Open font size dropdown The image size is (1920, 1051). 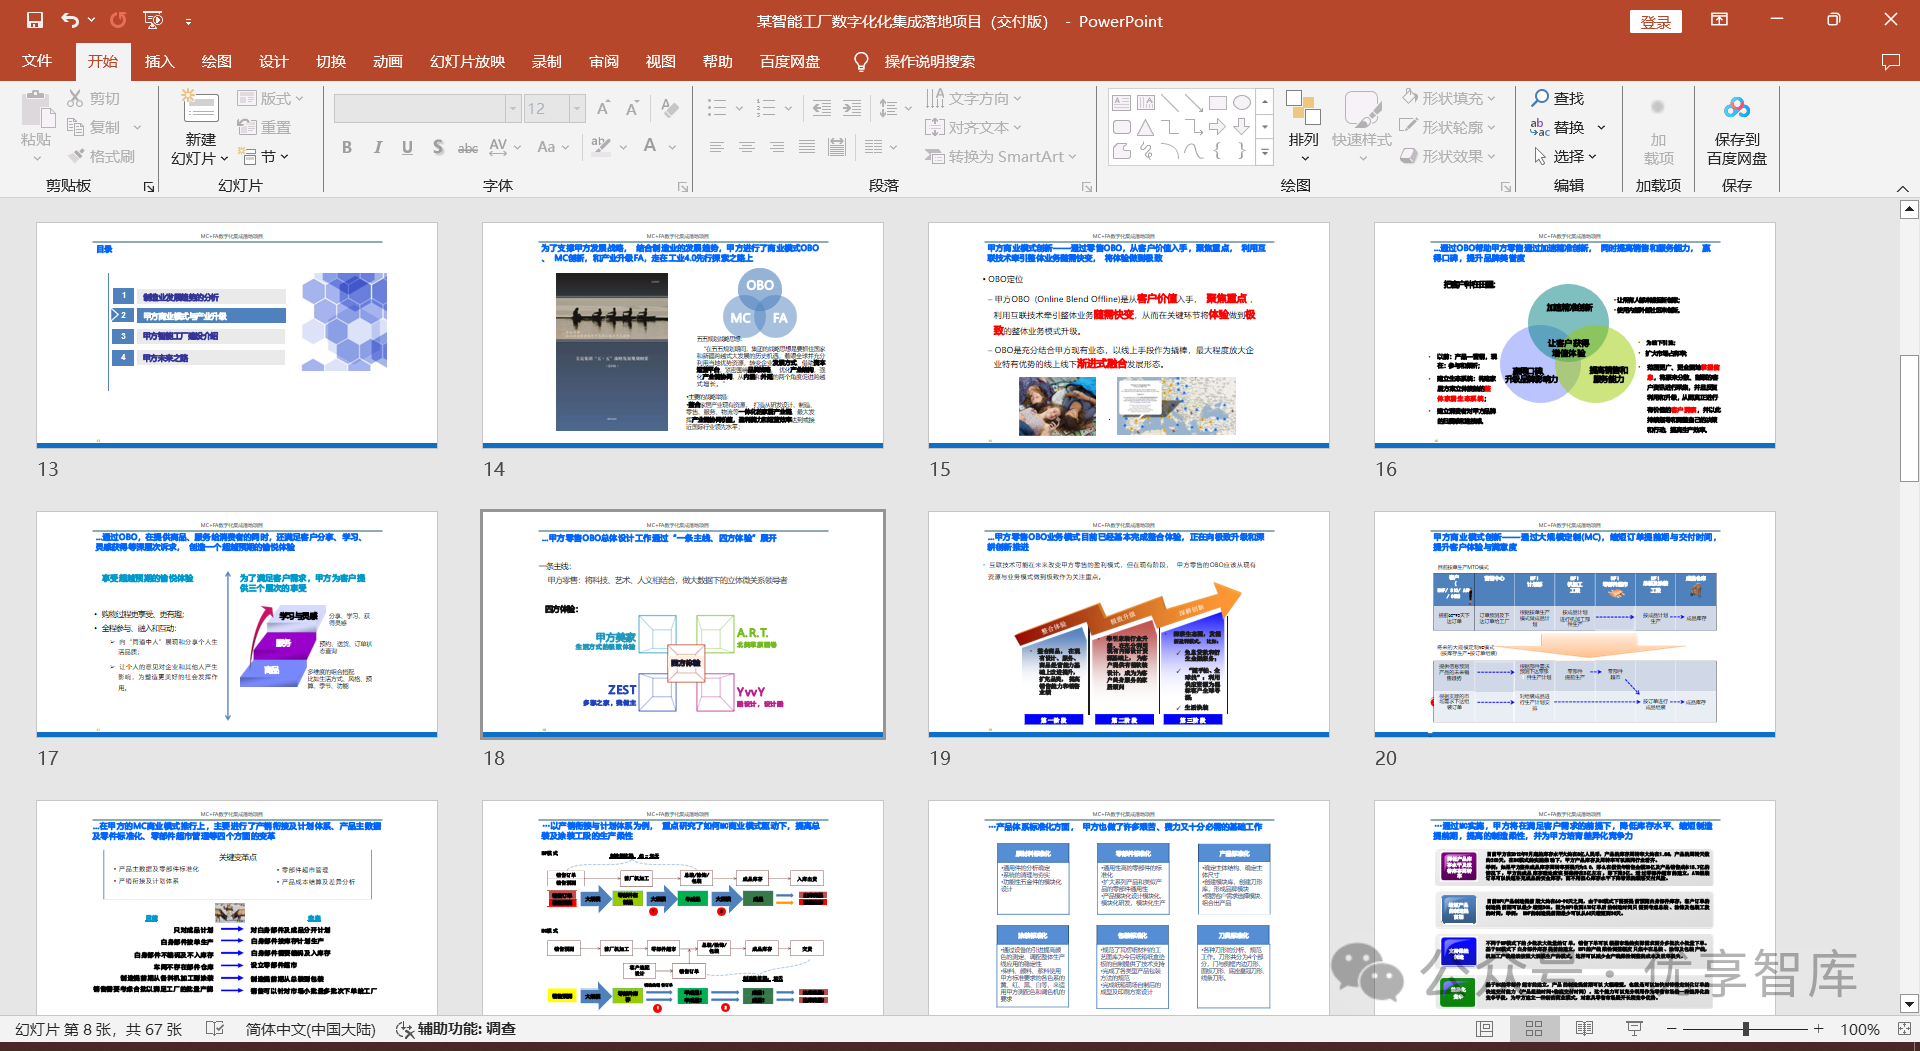(577, 108)
